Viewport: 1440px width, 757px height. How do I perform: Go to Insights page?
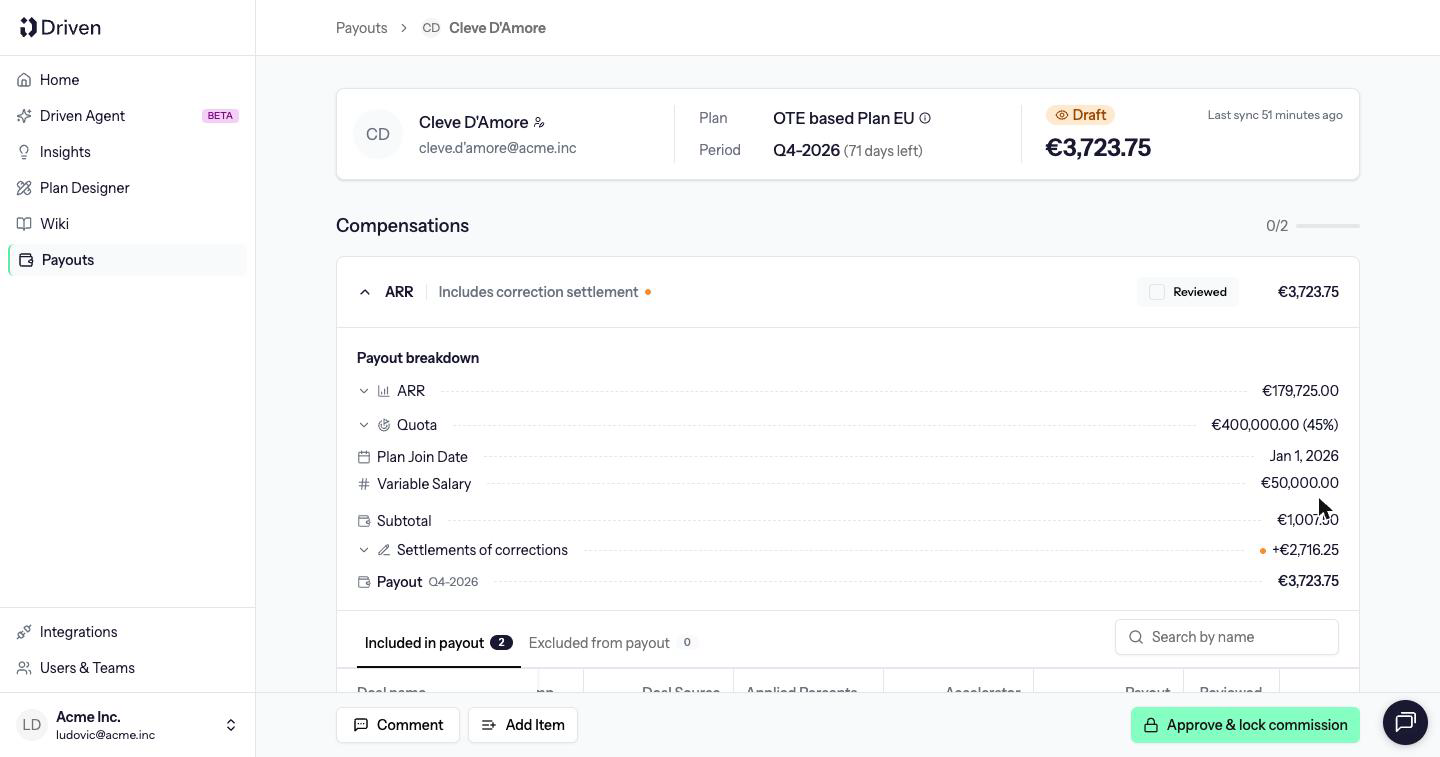[x=128, y=152]
